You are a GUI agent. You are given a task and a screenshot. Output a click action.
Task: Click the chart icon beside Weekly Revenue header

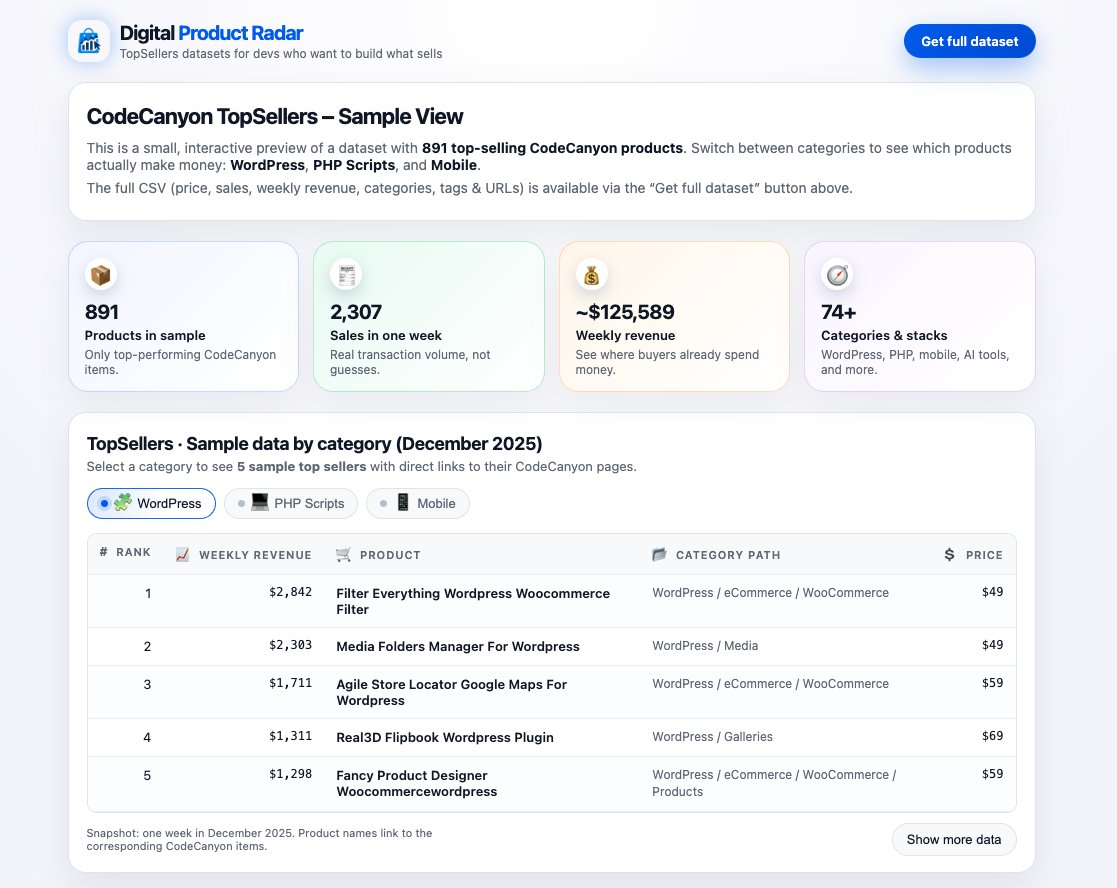coord(182,555)
